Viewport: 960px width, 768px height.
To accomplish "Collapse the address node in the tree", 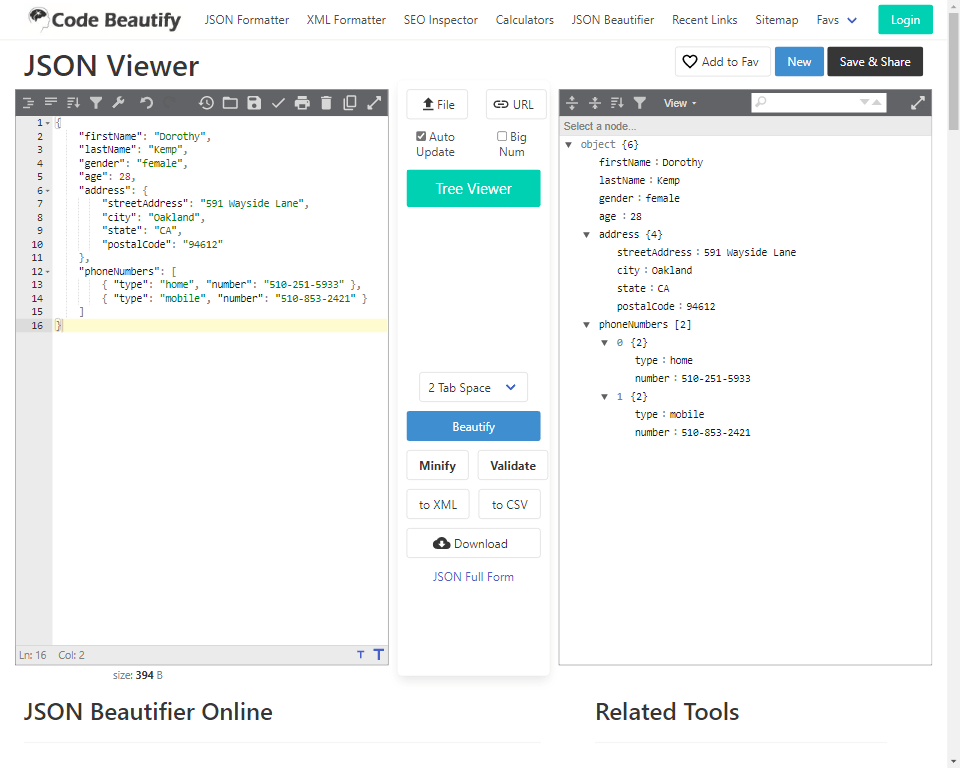I will click(x=585, y=233).
